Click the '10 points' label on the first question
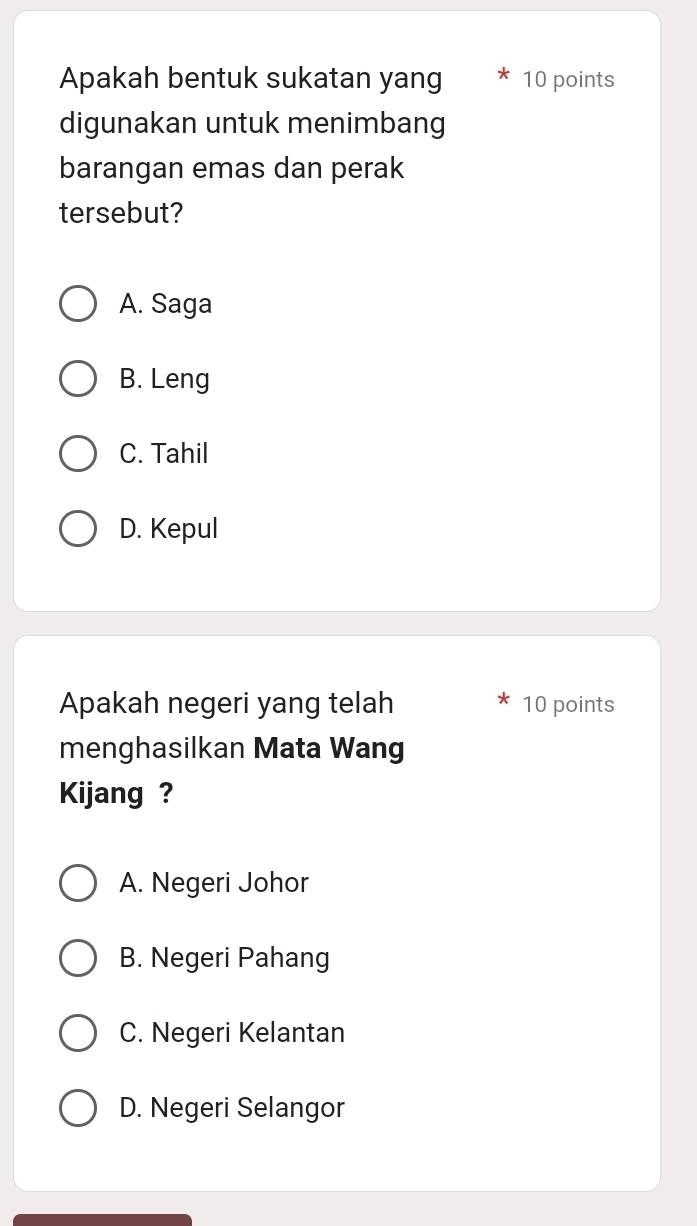The width and height of the screenshot is (697, 1226). point(568,80)
